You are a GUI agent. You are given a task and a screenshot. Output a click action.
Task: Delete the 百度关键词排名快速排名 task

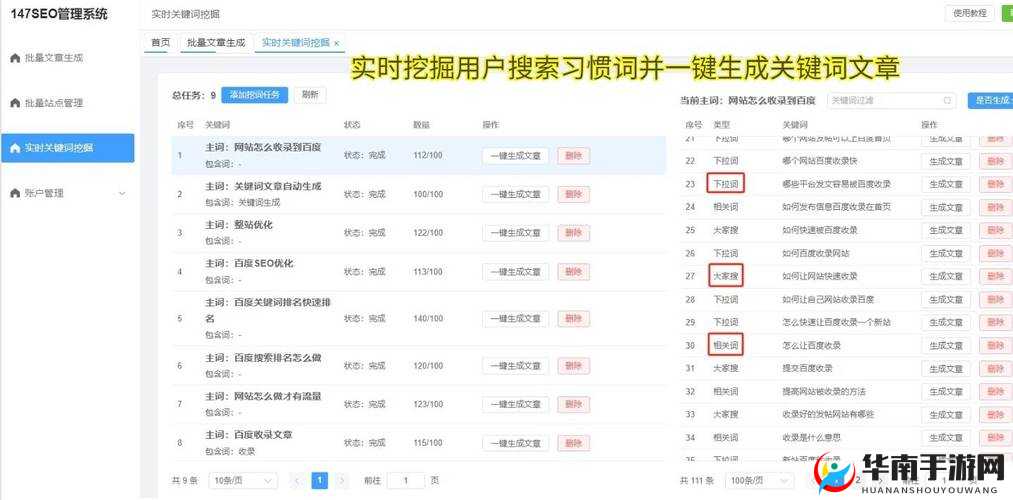tap(574, 318)
